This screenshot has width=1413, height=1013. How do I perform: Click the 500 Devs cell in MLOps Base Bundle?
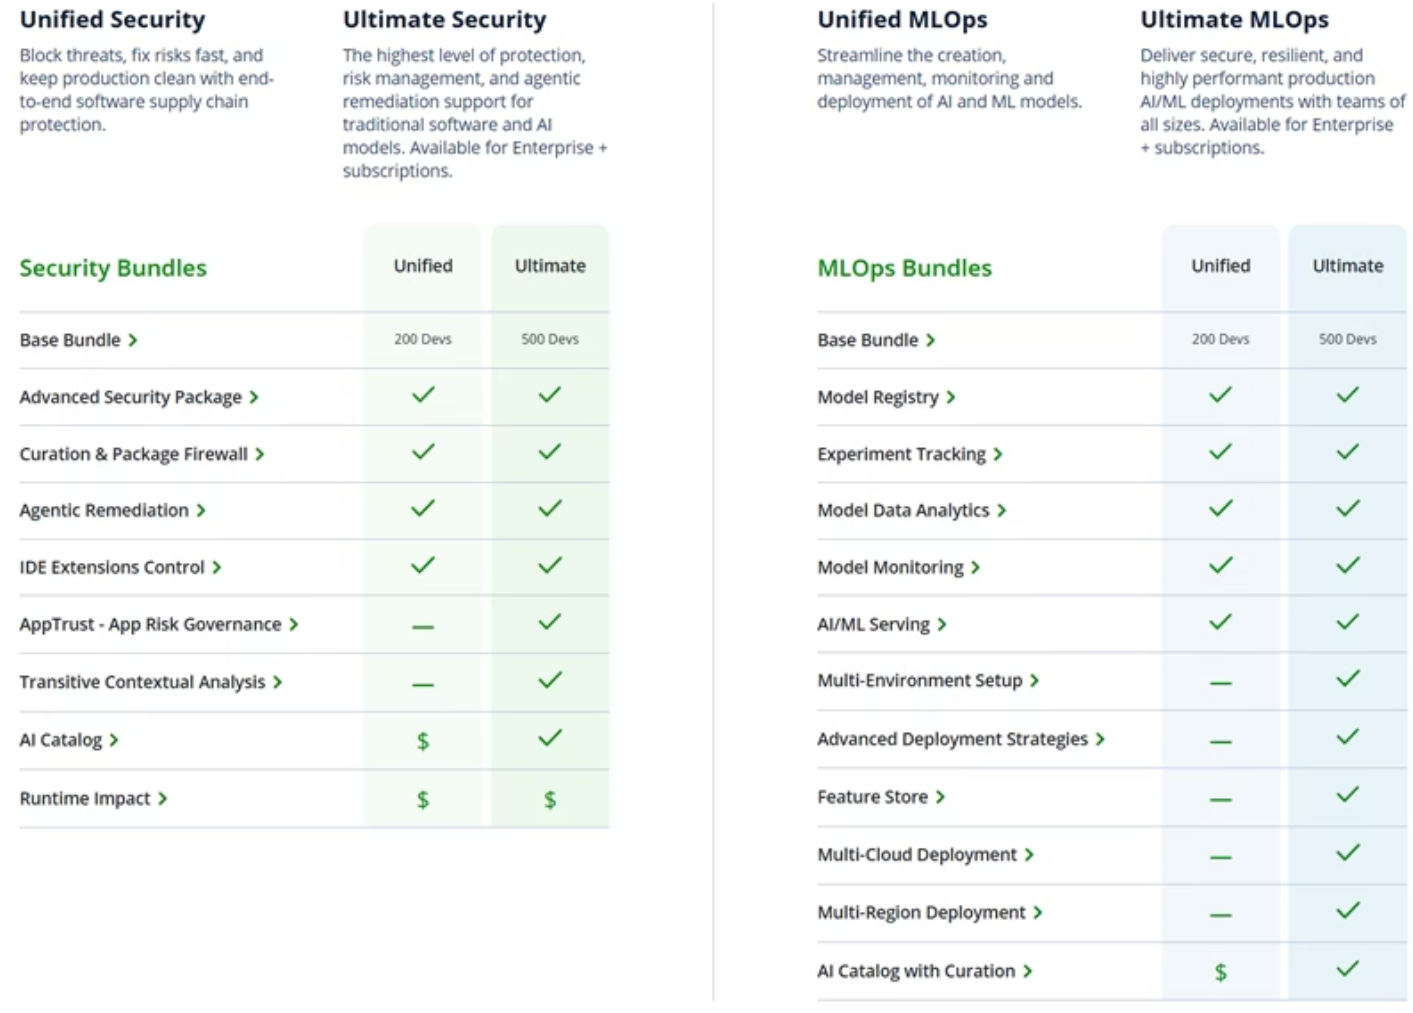pyautogui.click(x=1347, y=340)
